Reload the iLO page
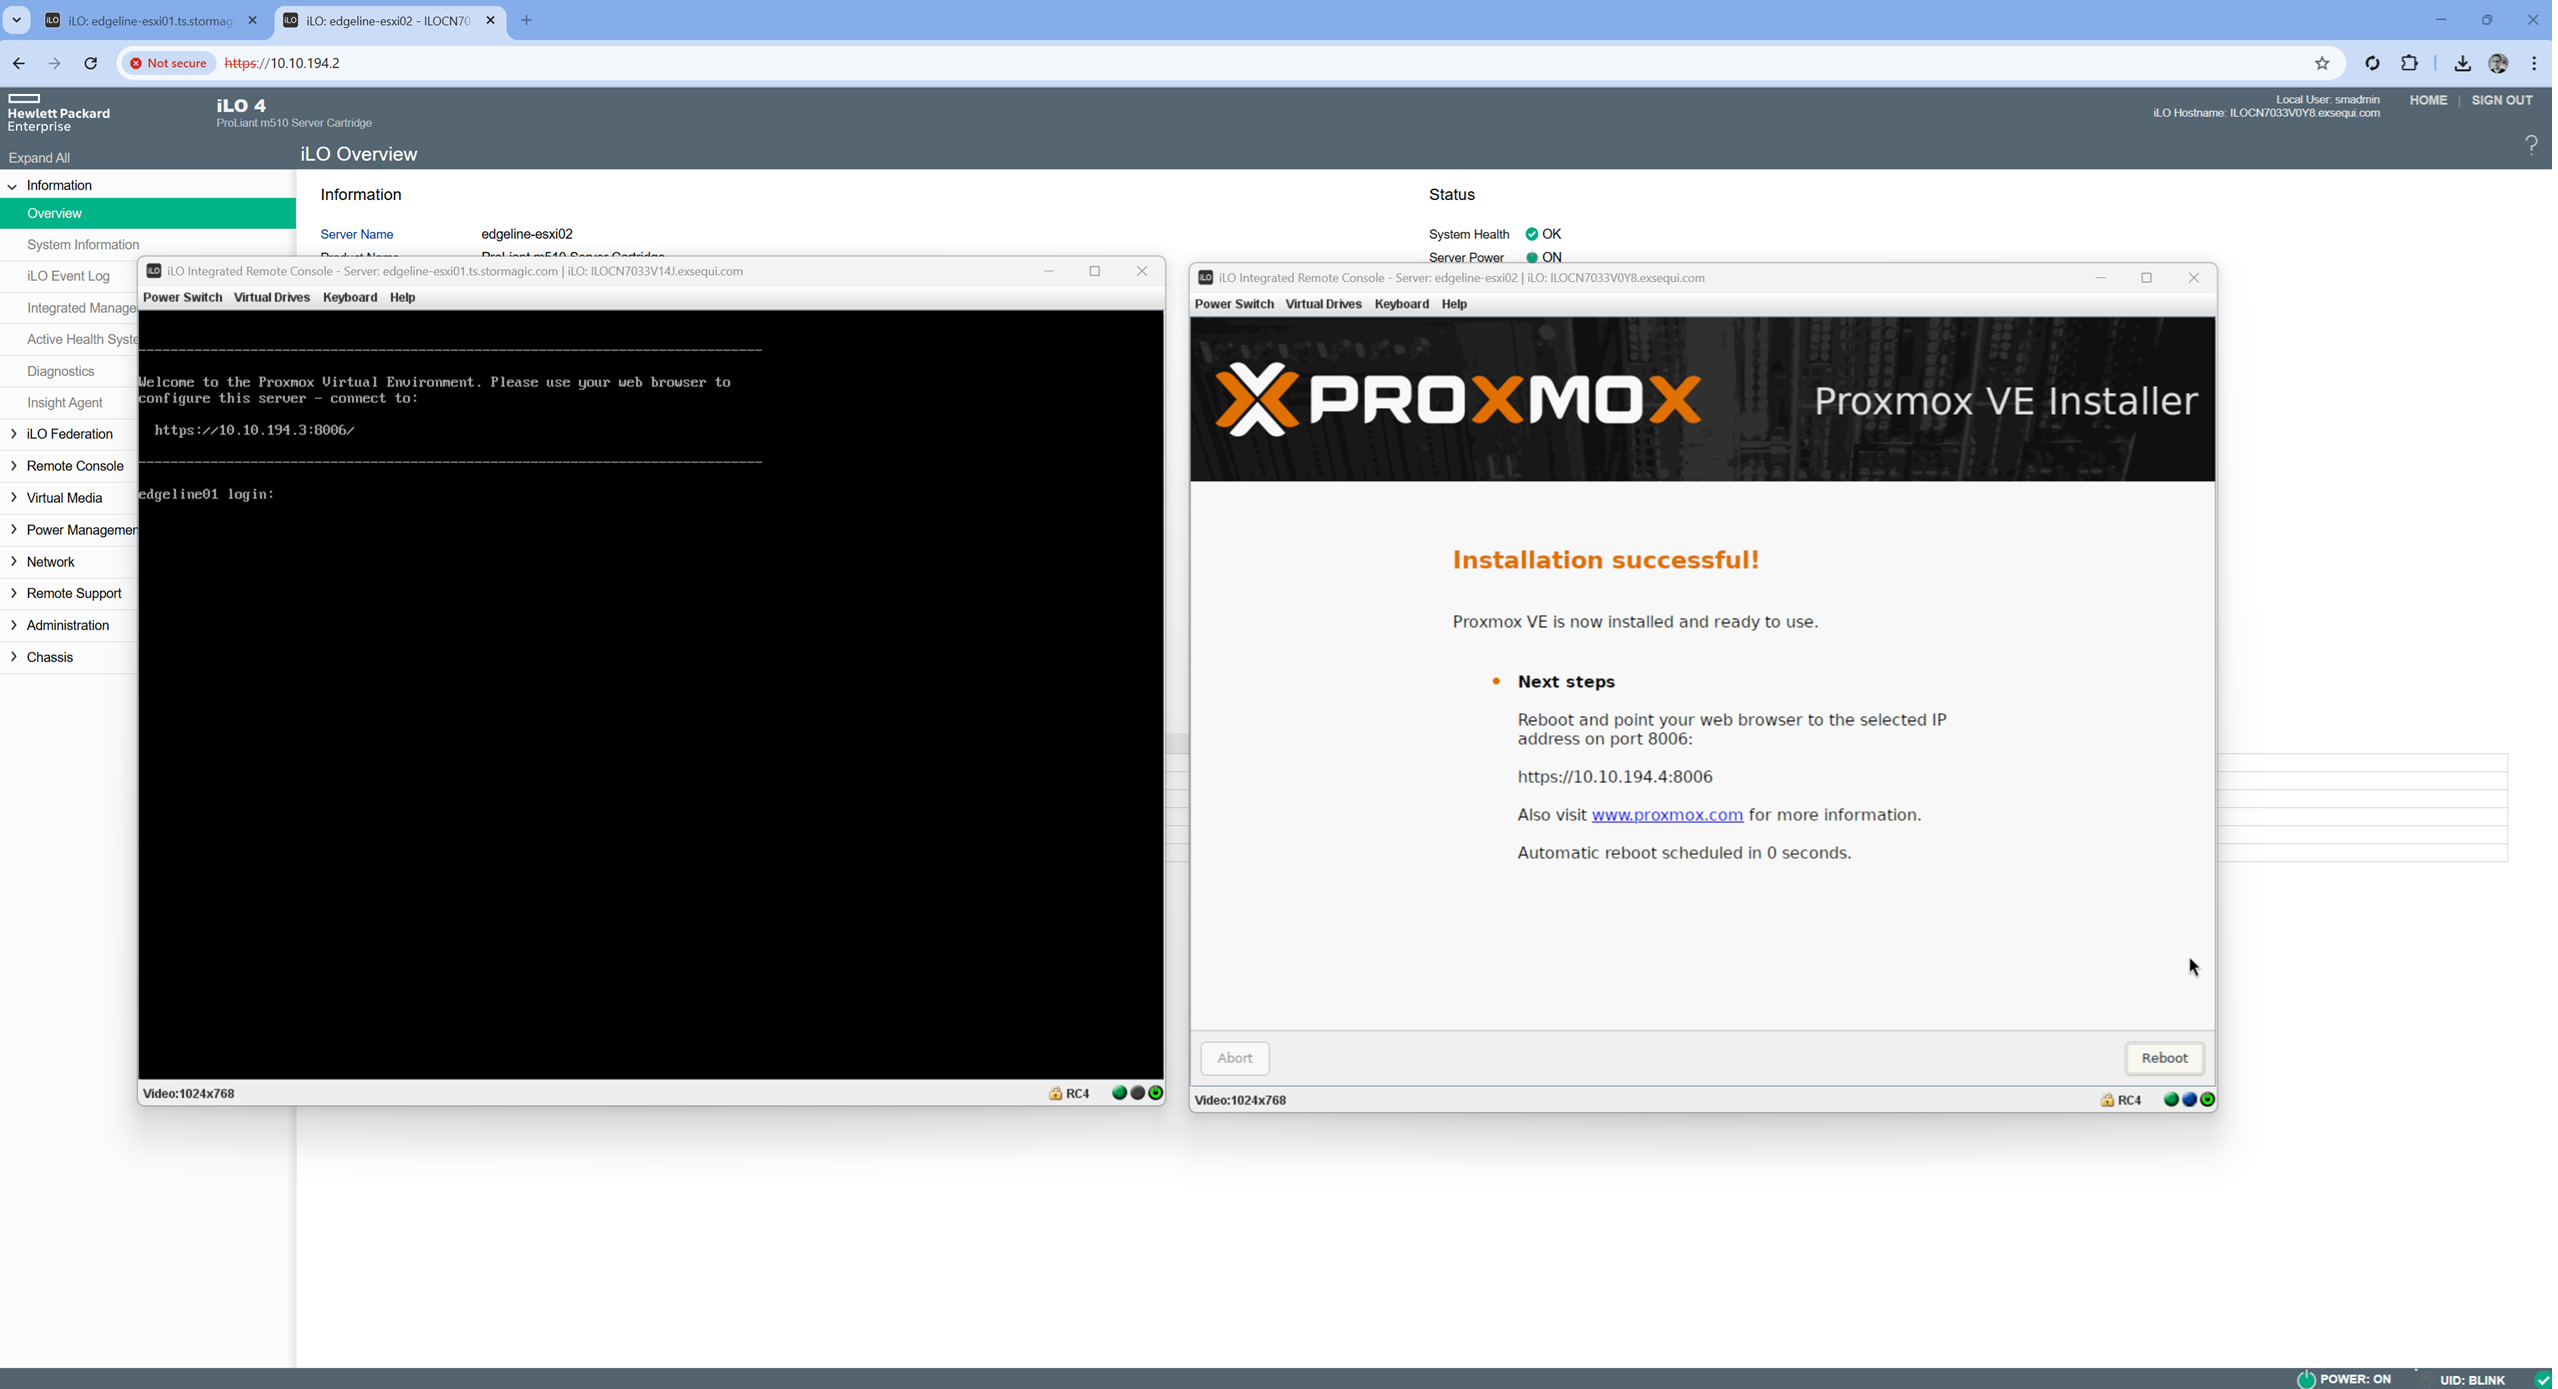 [90, 63]
